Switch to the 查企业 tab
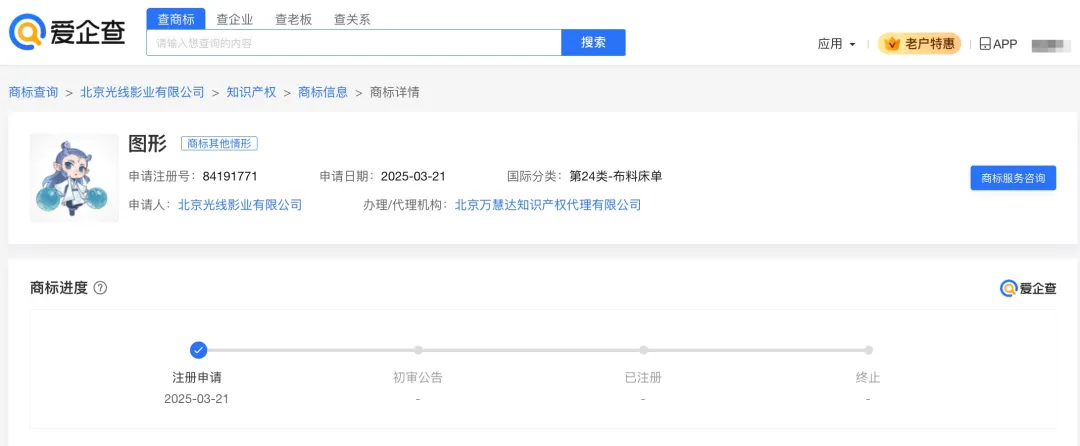Viewport: 1080px width, 446px height. 234,19
